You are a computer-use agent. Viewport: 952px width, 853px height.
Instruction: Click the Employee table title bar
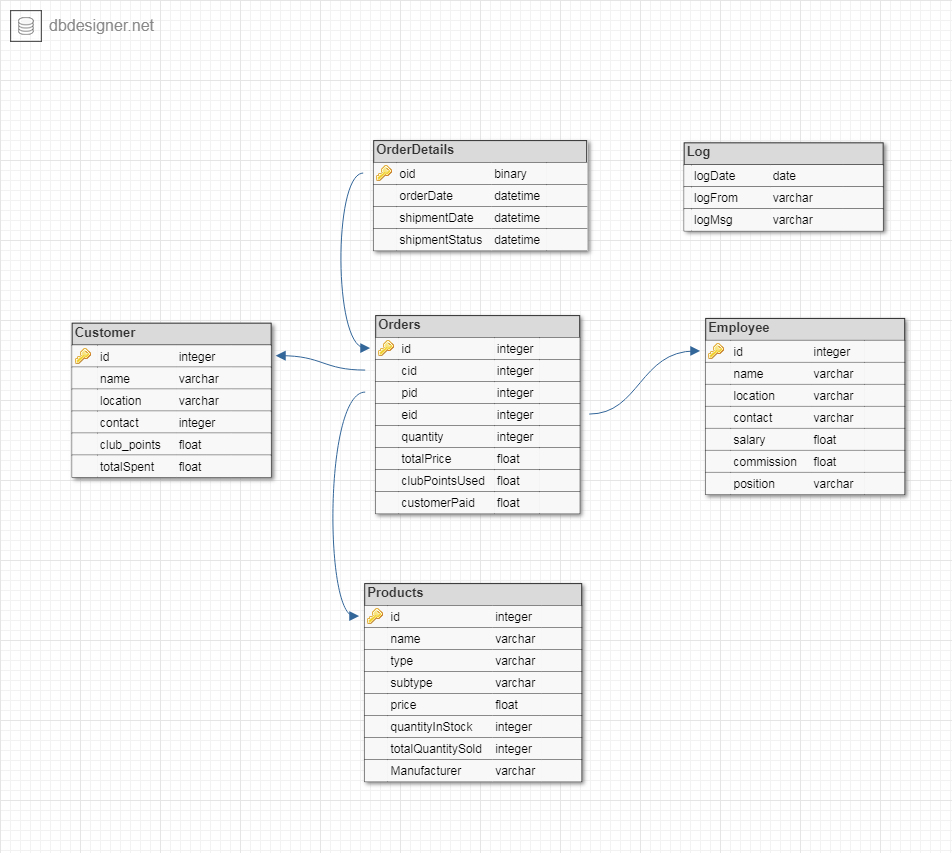[805, 327]
